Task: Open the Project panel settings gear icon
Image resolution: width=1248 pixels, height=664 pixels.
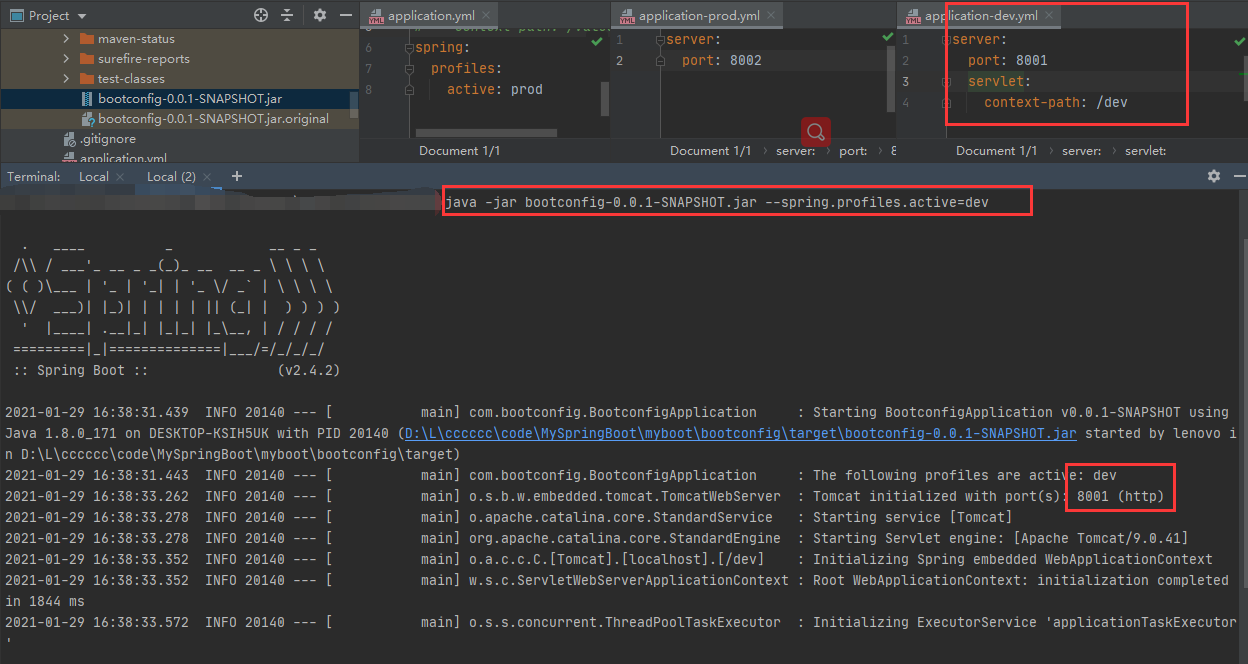Action: (318, 15)
